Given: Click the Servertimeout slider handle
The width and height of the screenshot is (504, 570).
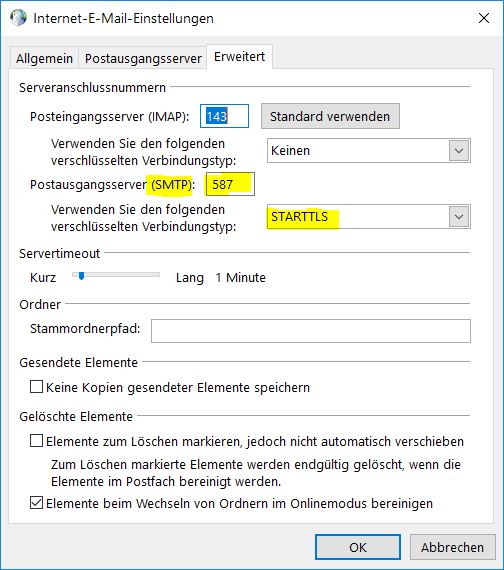Looking at the screenshot, I should [81, 276].
